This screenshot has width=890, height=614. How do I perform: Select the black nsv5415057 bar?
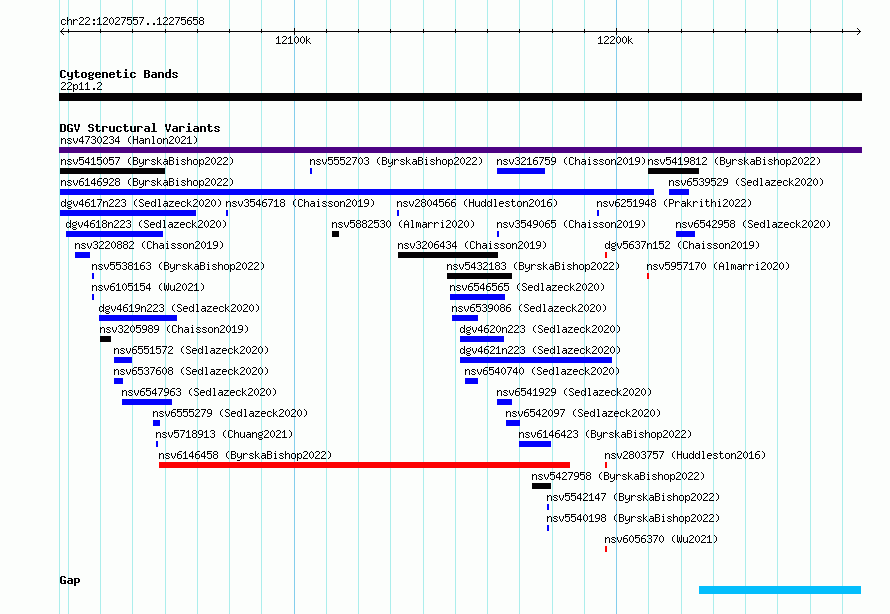pos(112,171)
